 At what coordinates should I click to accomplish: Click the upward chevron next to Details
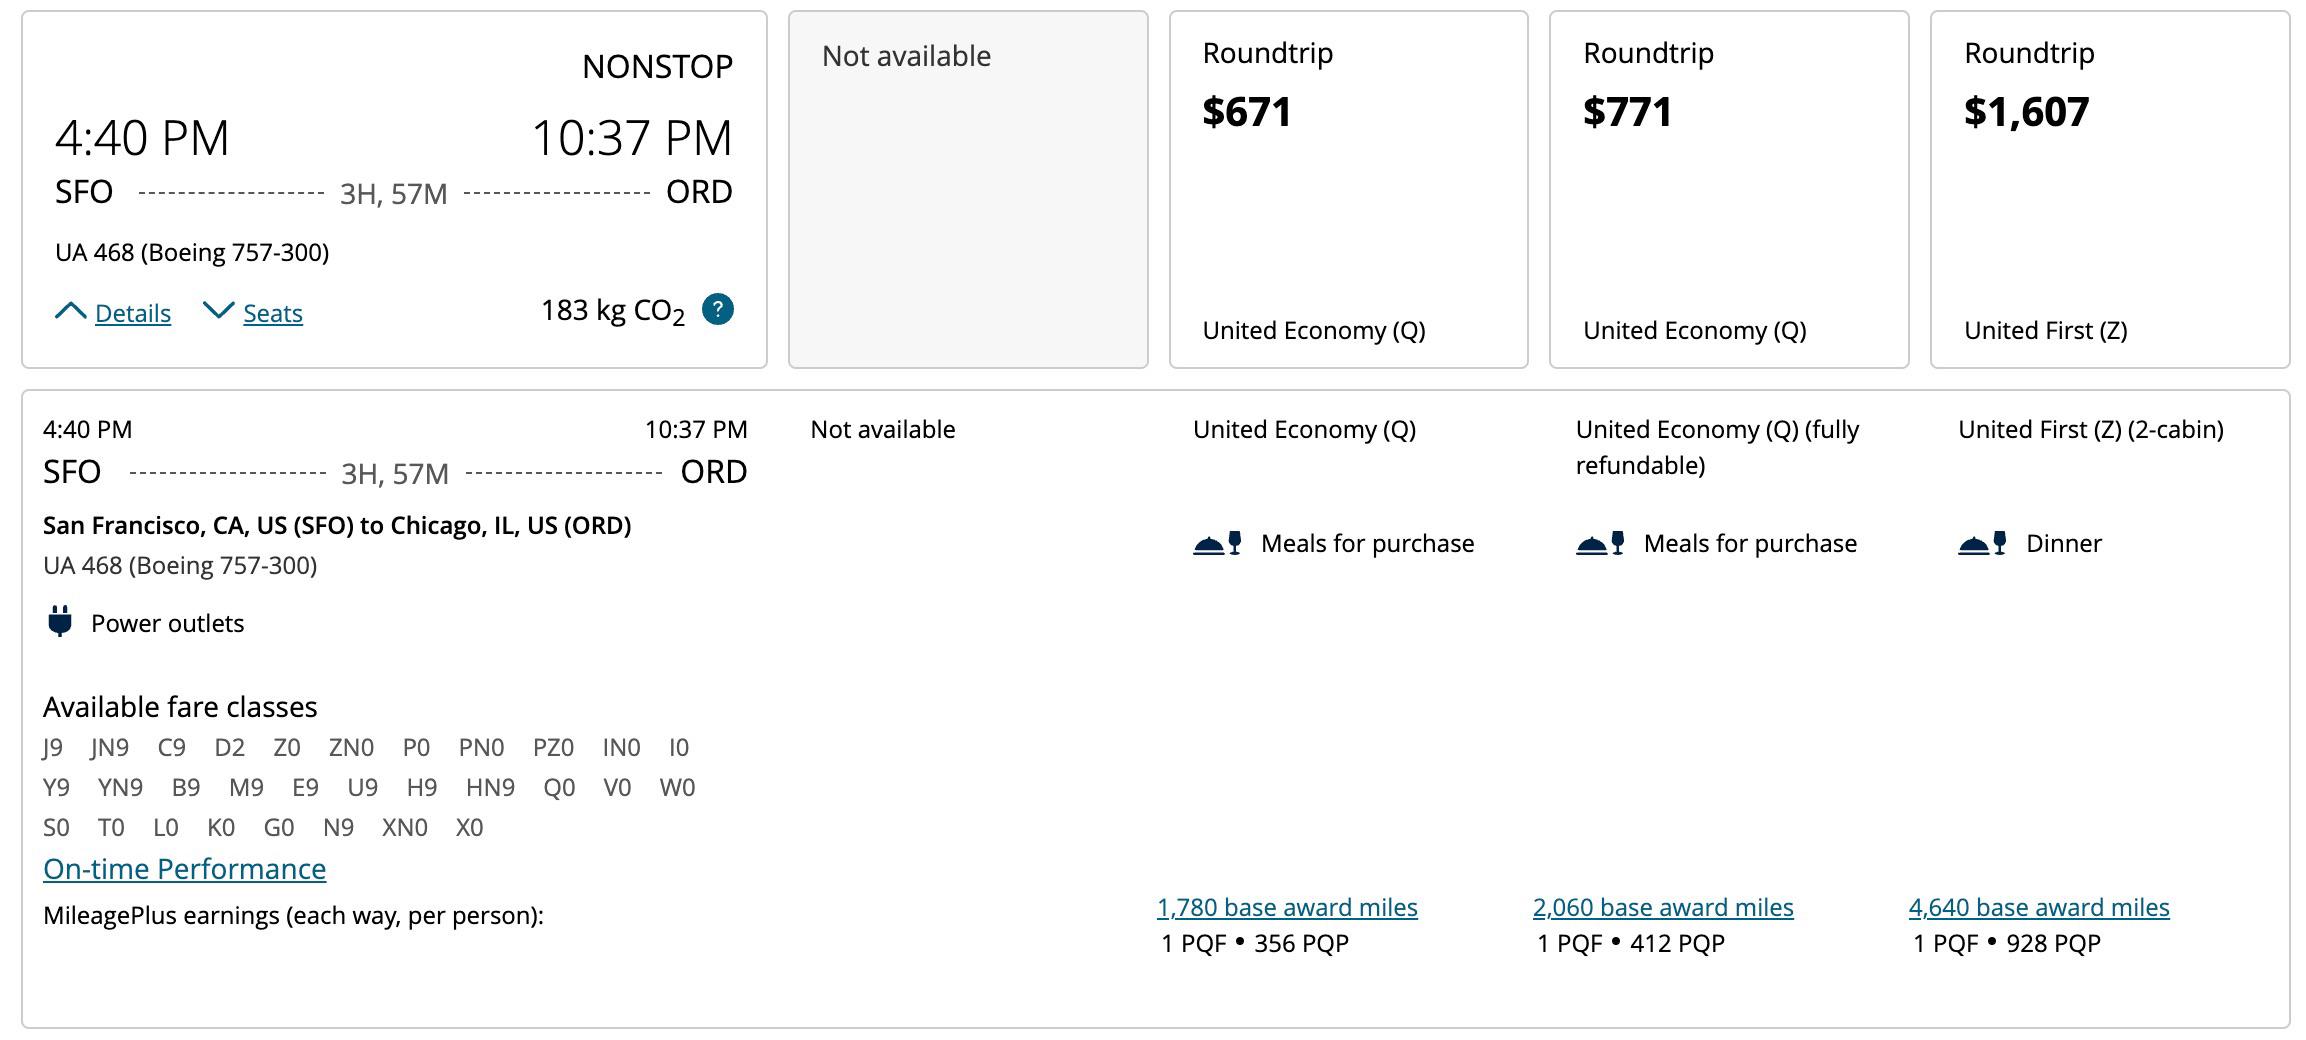pos(70,311)
